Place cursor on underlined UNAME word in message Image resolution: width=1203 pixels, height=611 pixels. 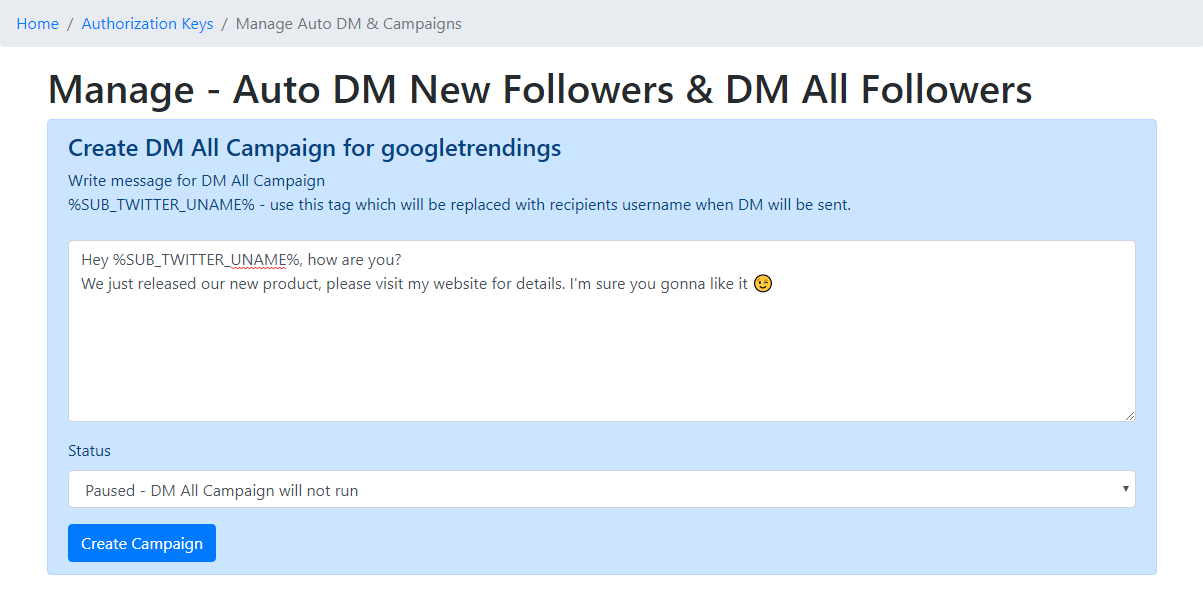259,260
